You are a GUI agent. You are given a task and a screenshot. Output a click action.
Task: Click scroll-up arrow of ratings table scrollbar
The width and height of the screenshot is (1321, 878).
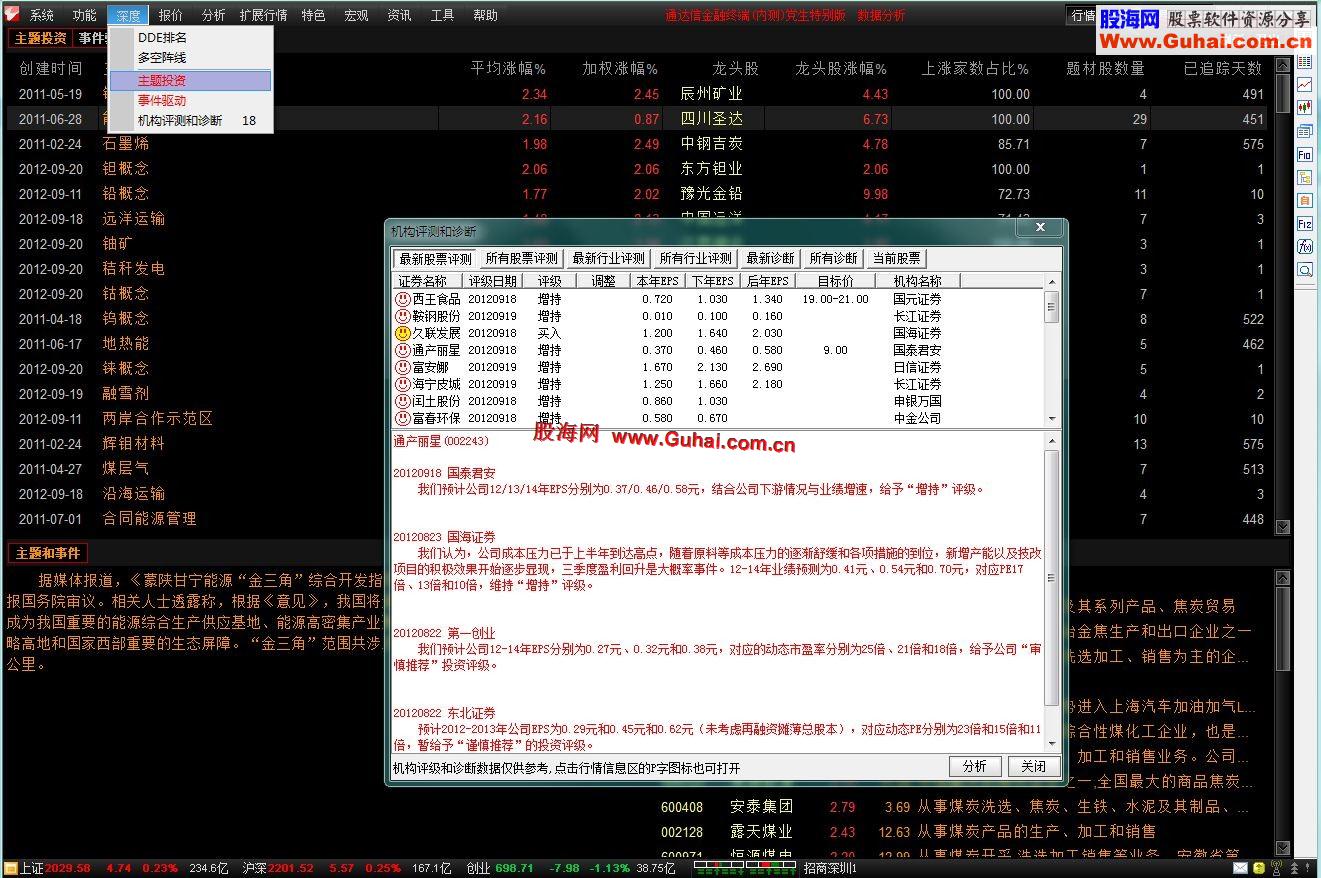tap(1051, 282)
